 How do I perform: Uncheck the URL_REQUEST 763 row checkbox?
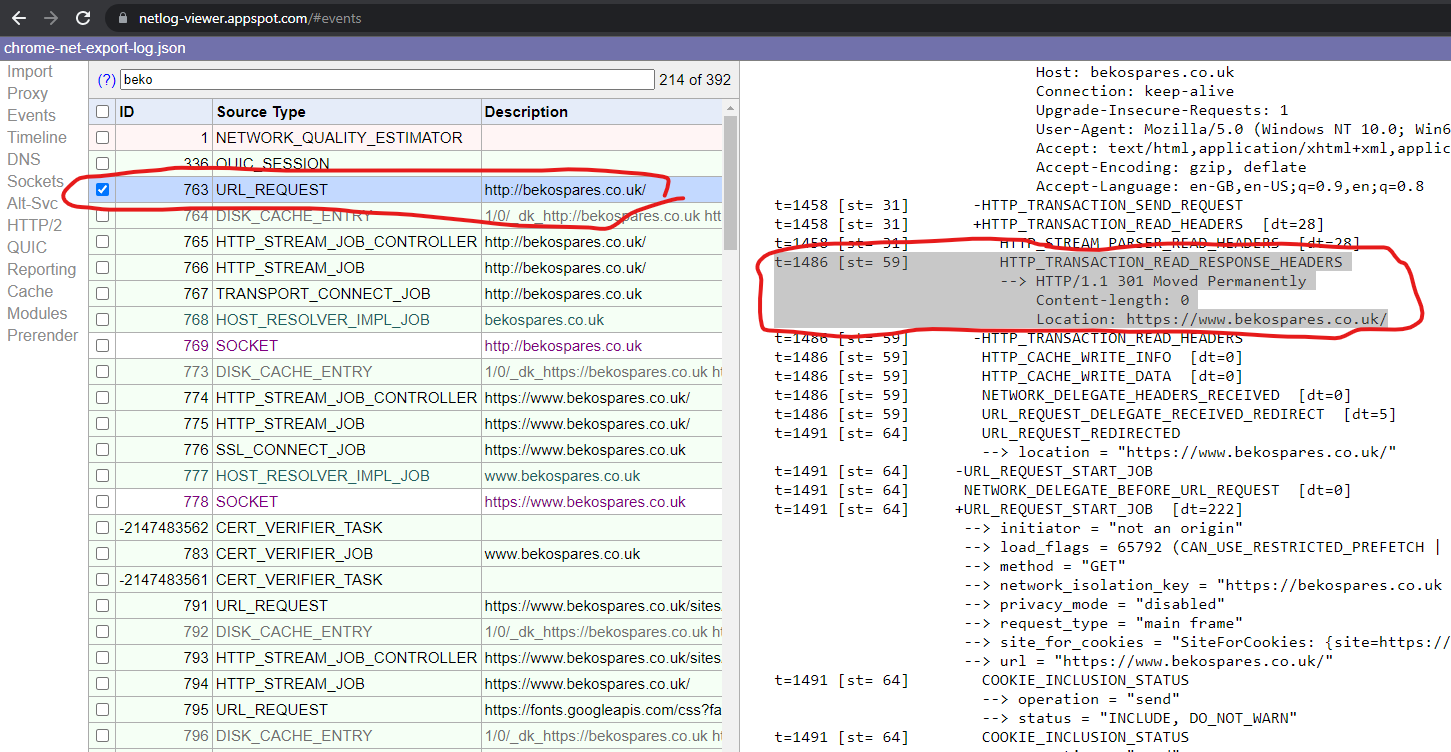(102, 190)
